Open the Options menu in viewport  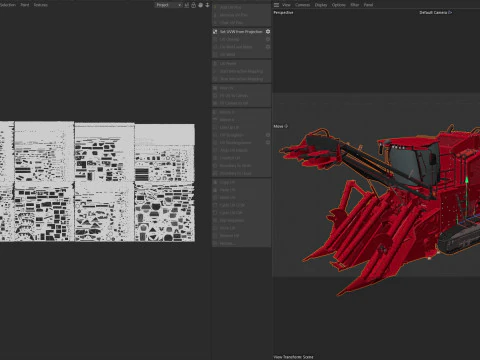tap(339, 5)
